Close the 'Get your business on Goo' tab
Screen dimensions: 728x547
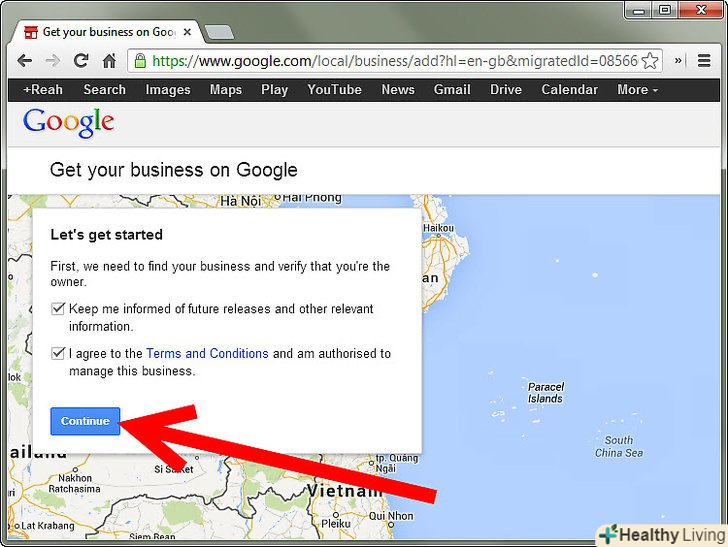[x=187, y=32]
